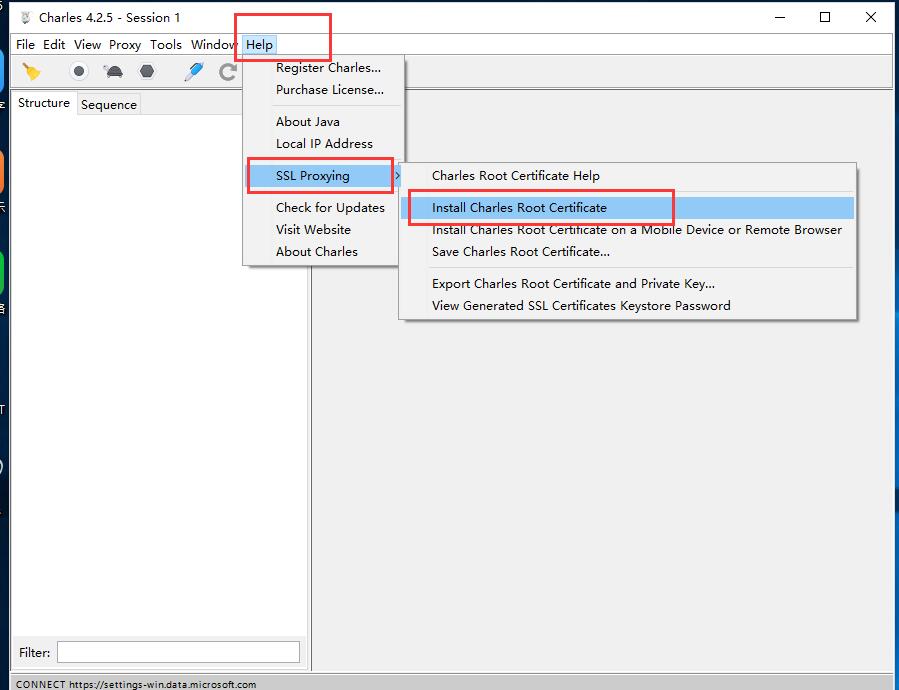Click the hexagon breakpoints icon
899x690 pixels.
coord(147,72)
